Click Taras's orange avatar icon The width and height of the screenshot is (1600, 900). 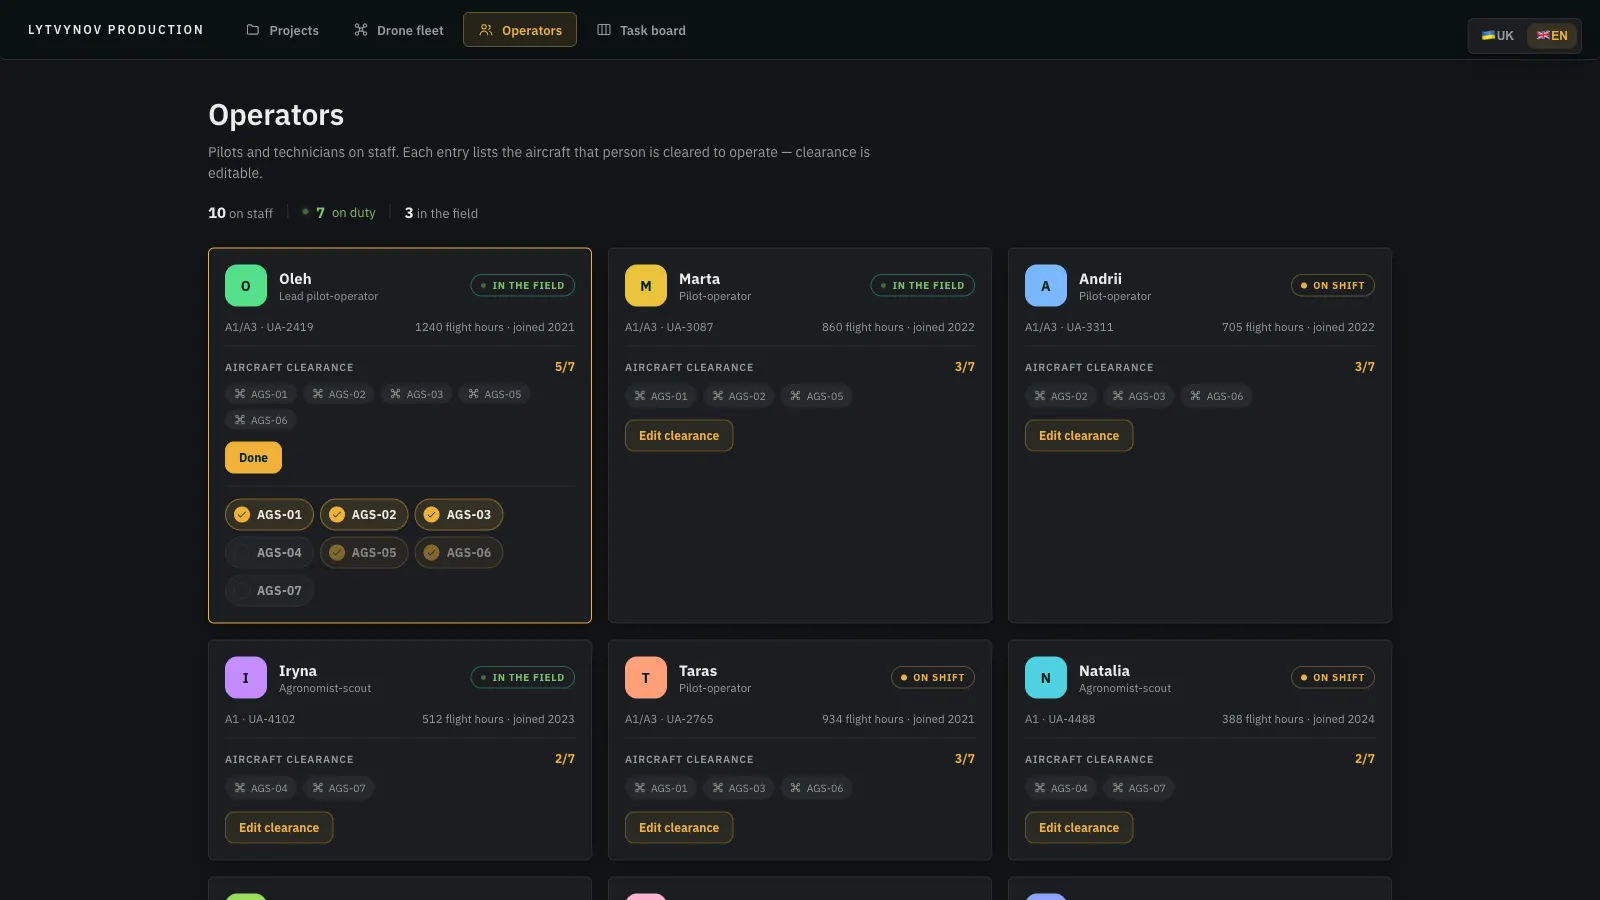point(646,678)
